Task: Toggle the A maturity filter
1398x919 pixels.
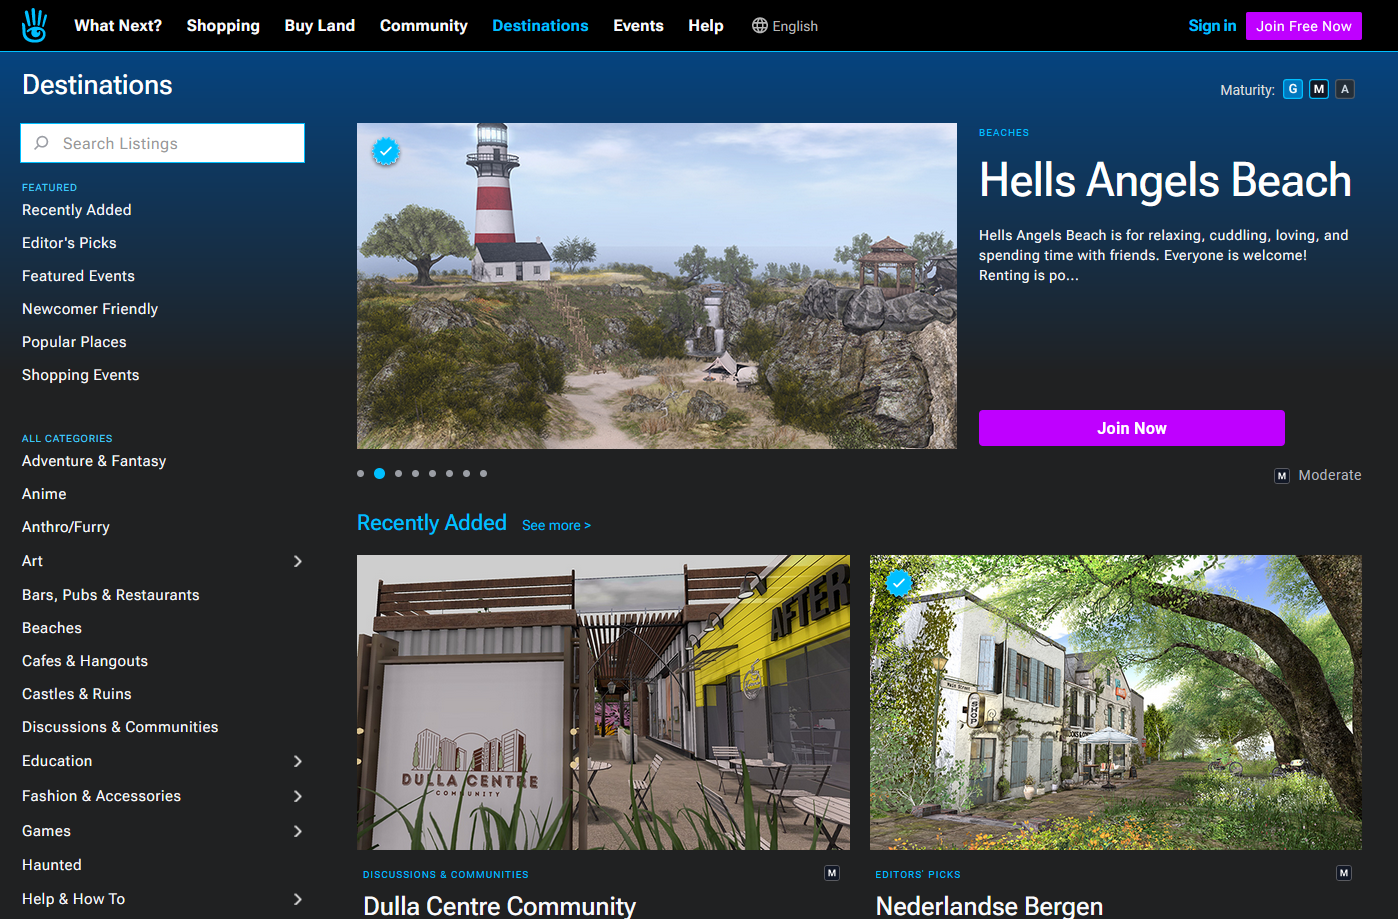Action: (1345, 89)
